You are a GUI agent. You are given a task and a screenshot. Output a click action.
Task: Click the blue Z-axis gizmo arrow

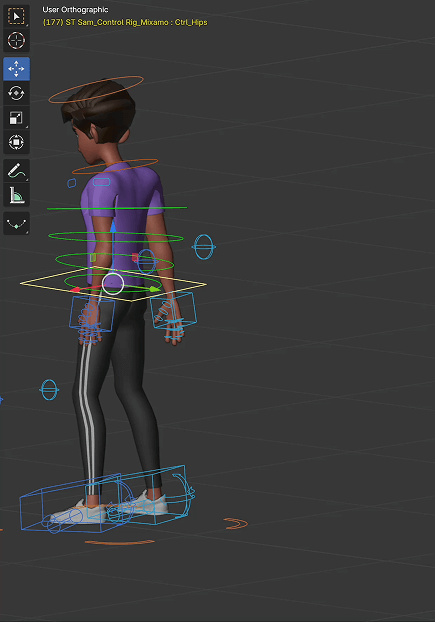coord(113,228)
